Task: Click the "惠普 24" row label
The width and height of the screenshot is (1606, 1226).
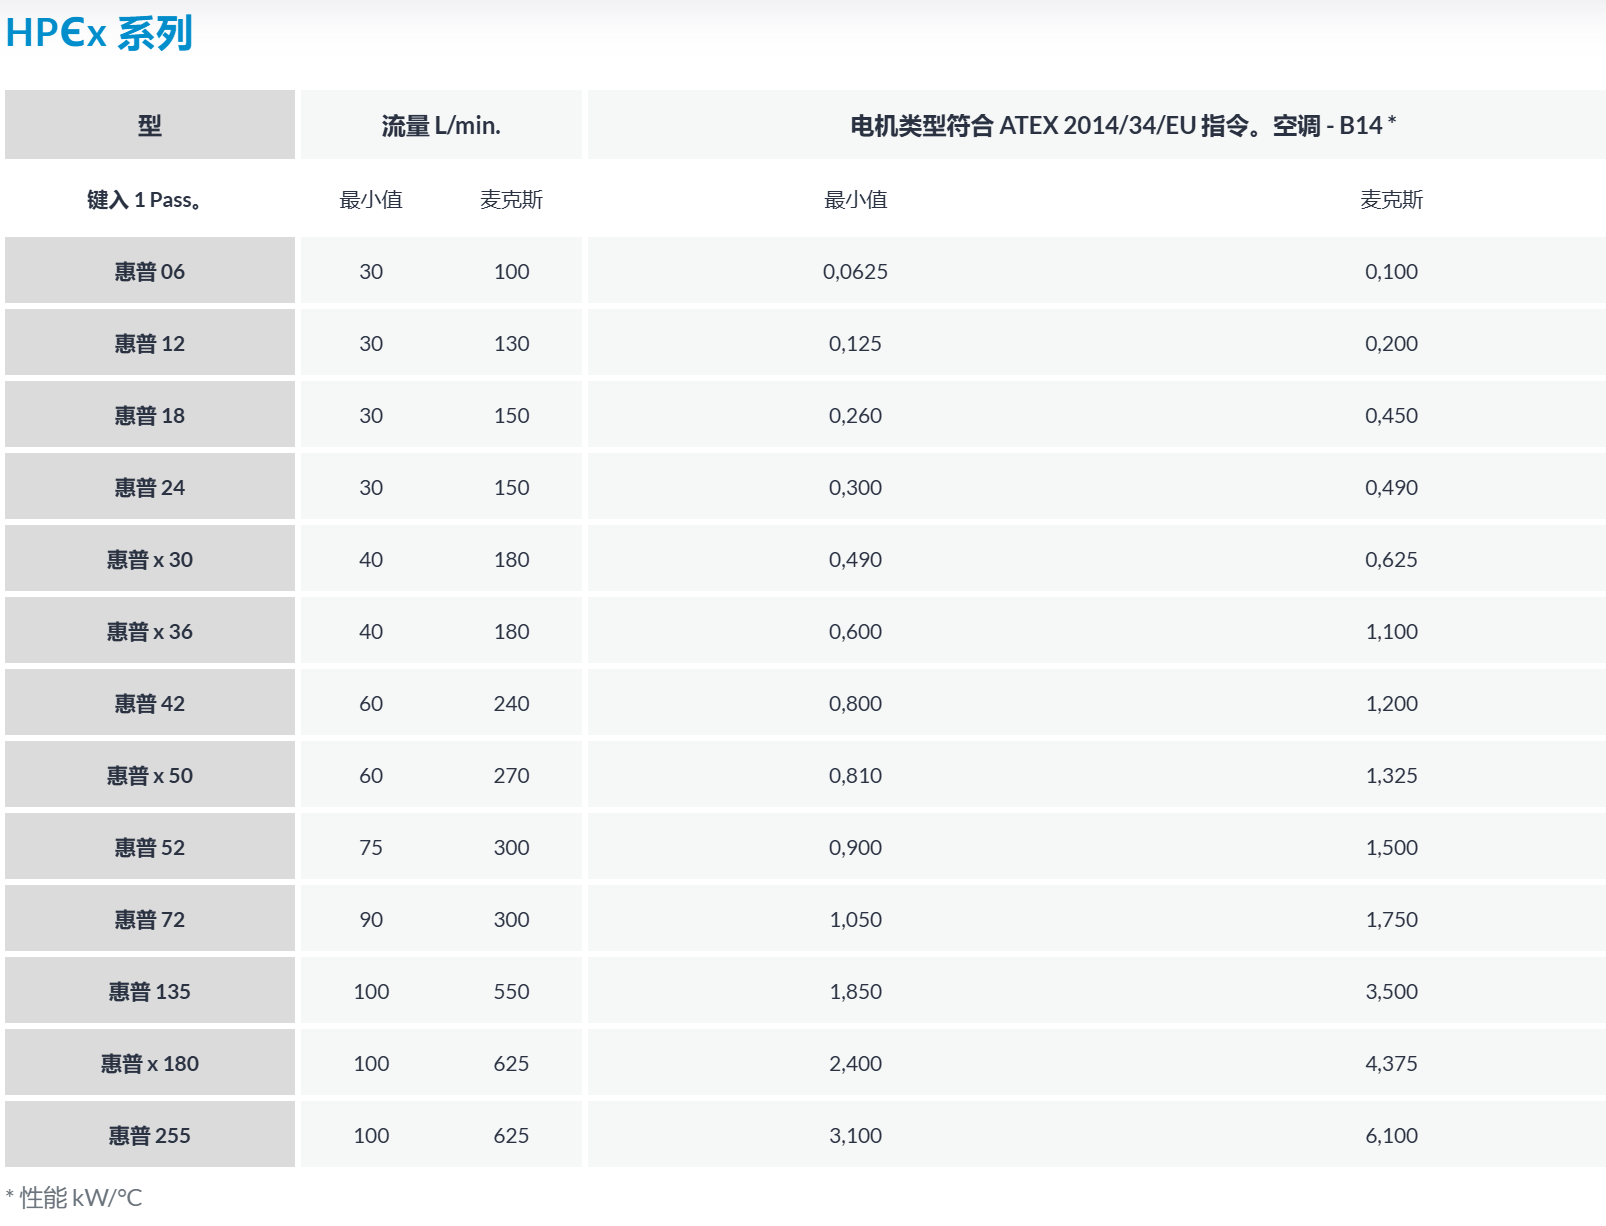Action: point(150,487)
